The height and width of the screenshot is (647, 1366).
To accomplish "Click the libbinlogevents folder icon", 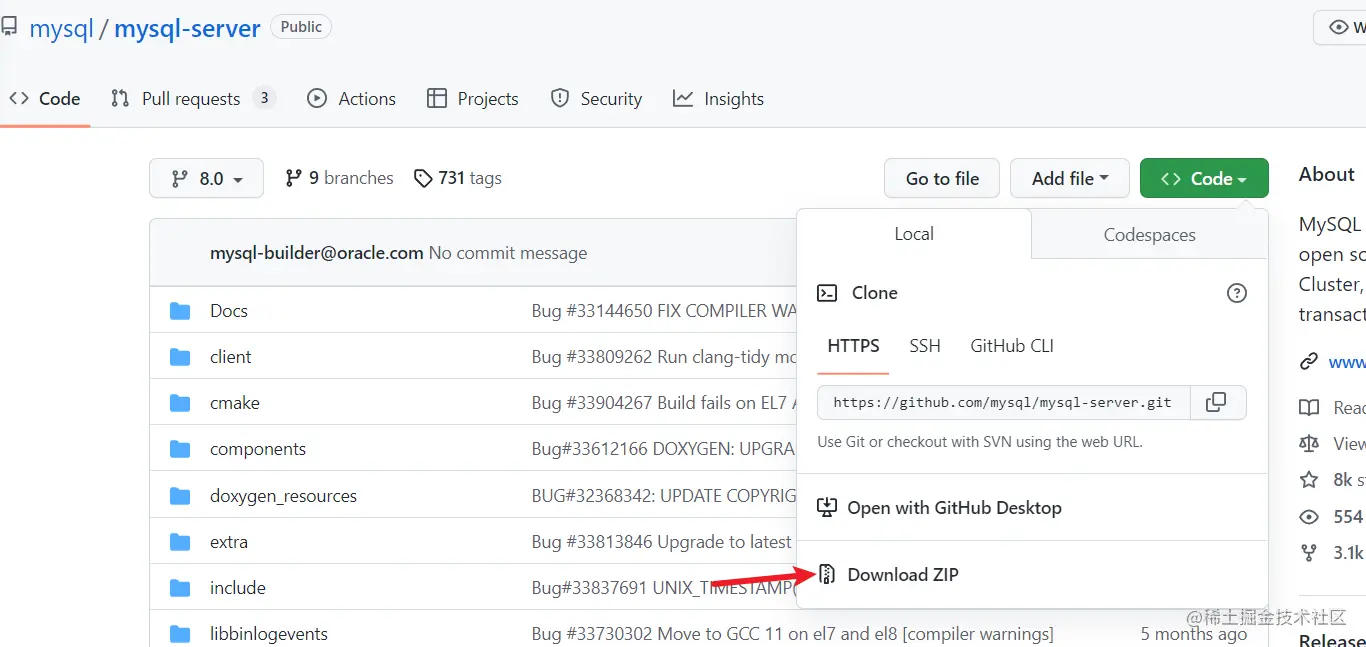I will point(180,634).
